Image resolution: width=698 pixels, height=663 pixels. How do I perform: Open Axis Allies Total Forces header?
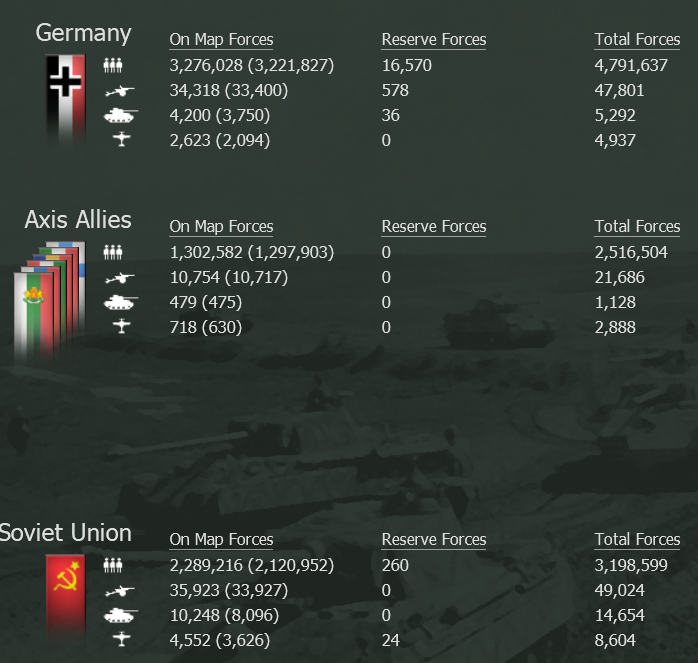click(637, 227)
